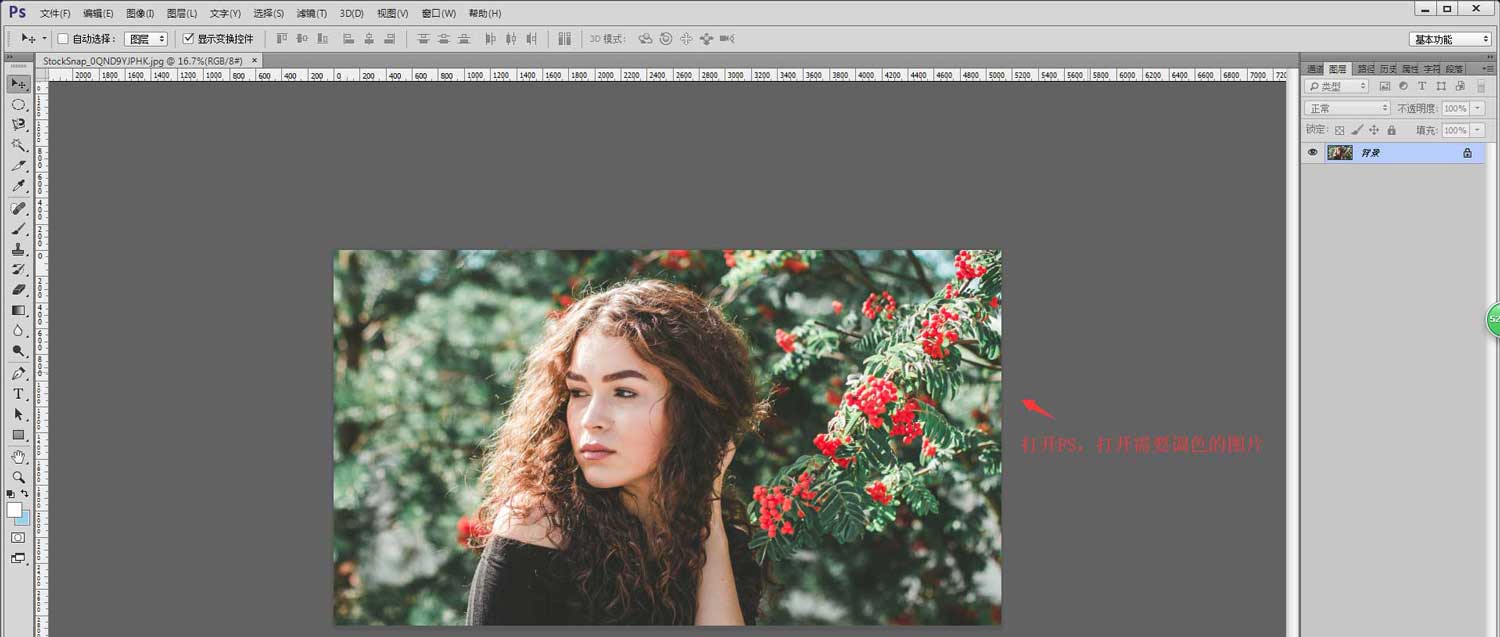Viewport: 1500px width, 637px height.
Task: Select the Brush tool
Action: (x=18, y=228)
